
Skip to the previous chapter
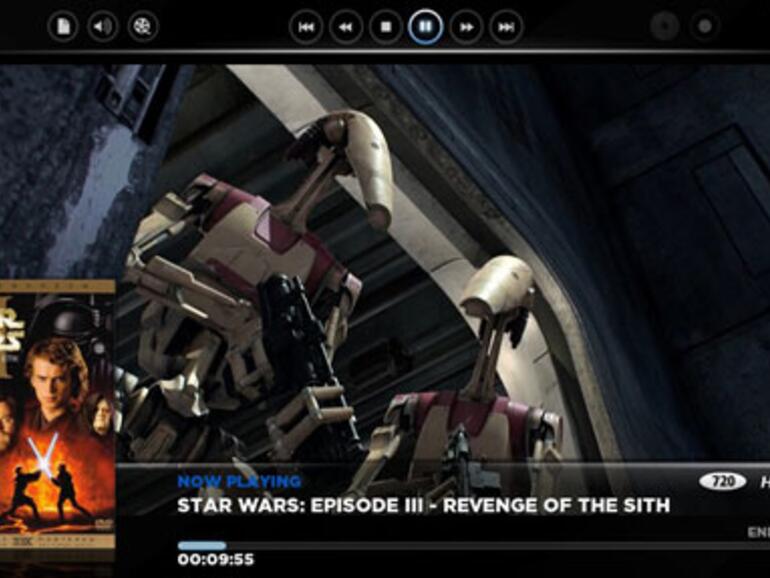(306, 27)
